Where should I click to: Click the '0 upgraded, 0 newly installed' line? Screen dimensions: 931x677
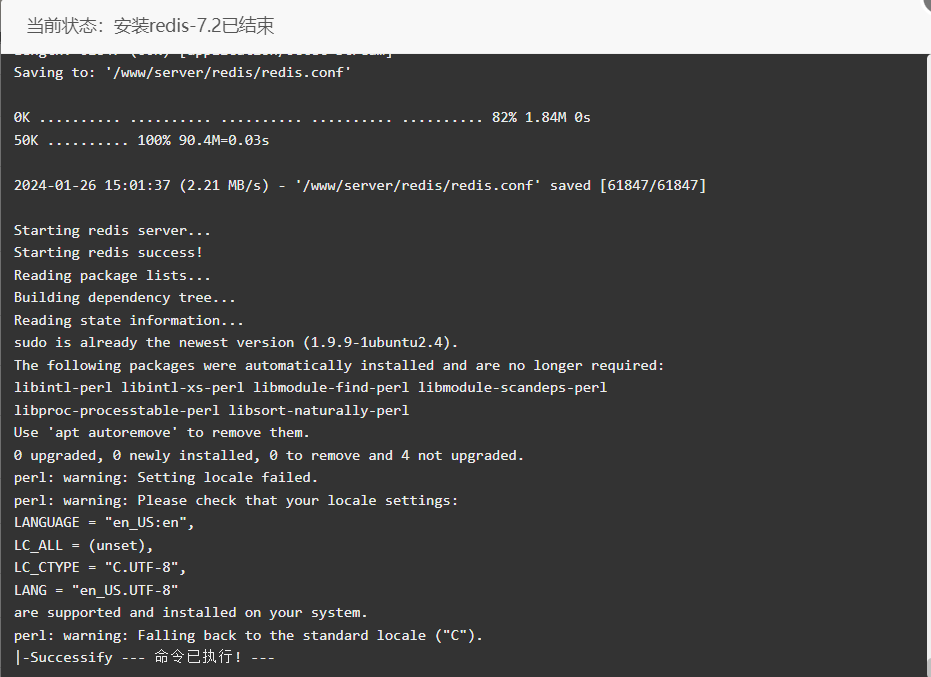pyautogui.click(x=269, y=455)
